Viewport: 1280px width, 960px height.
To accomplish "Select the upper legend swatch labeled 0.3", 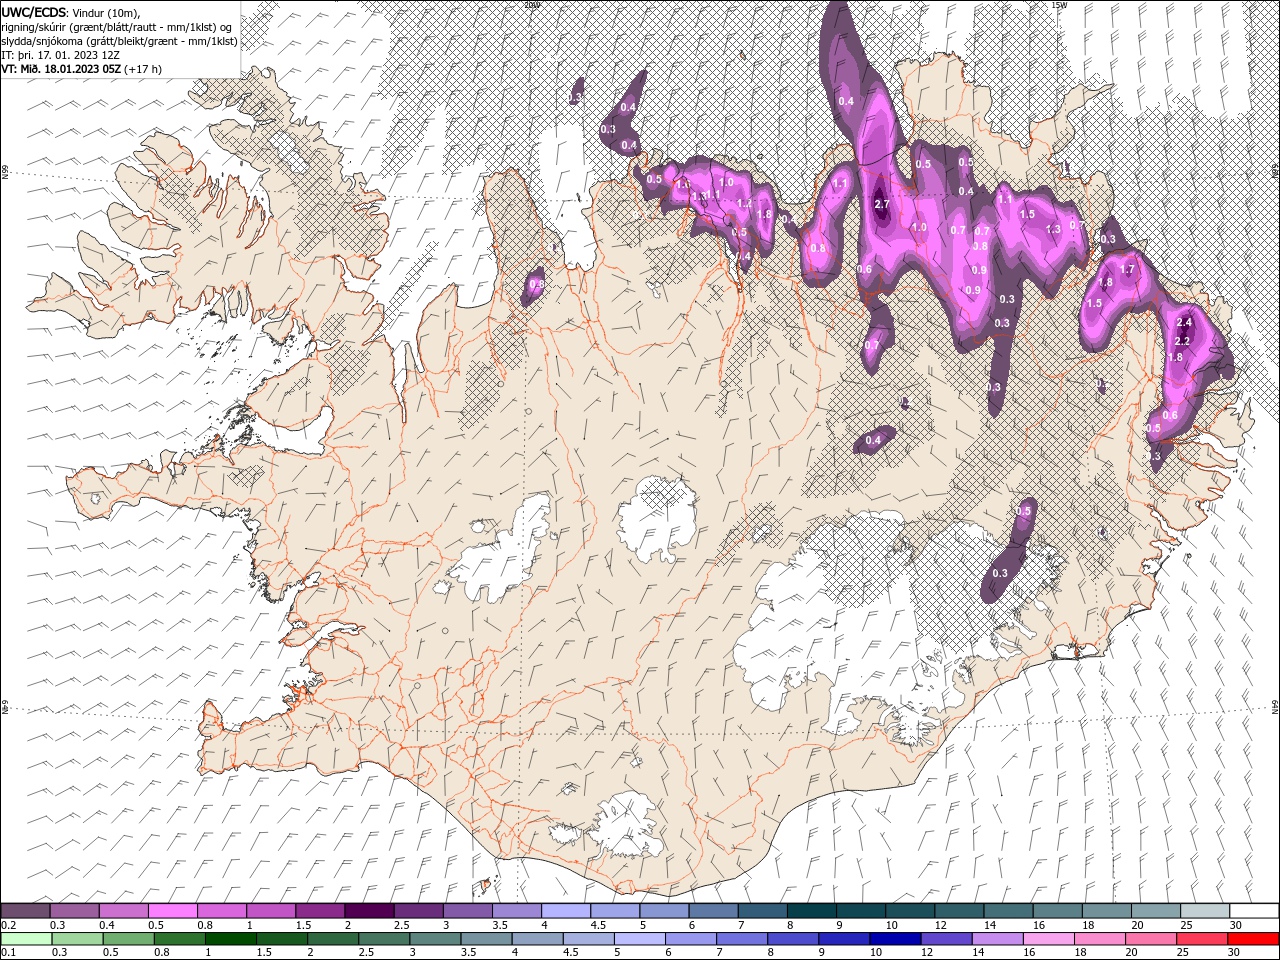I will pos(74,910).
